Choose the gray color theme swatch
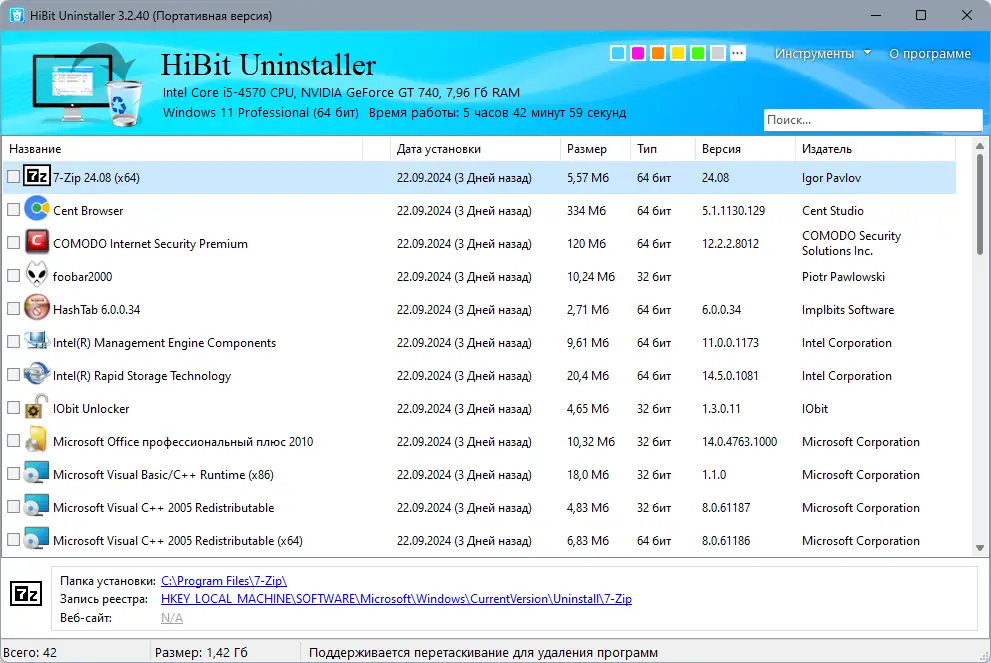The width and height of the screenshot is (991, 663). pos(717,53)
